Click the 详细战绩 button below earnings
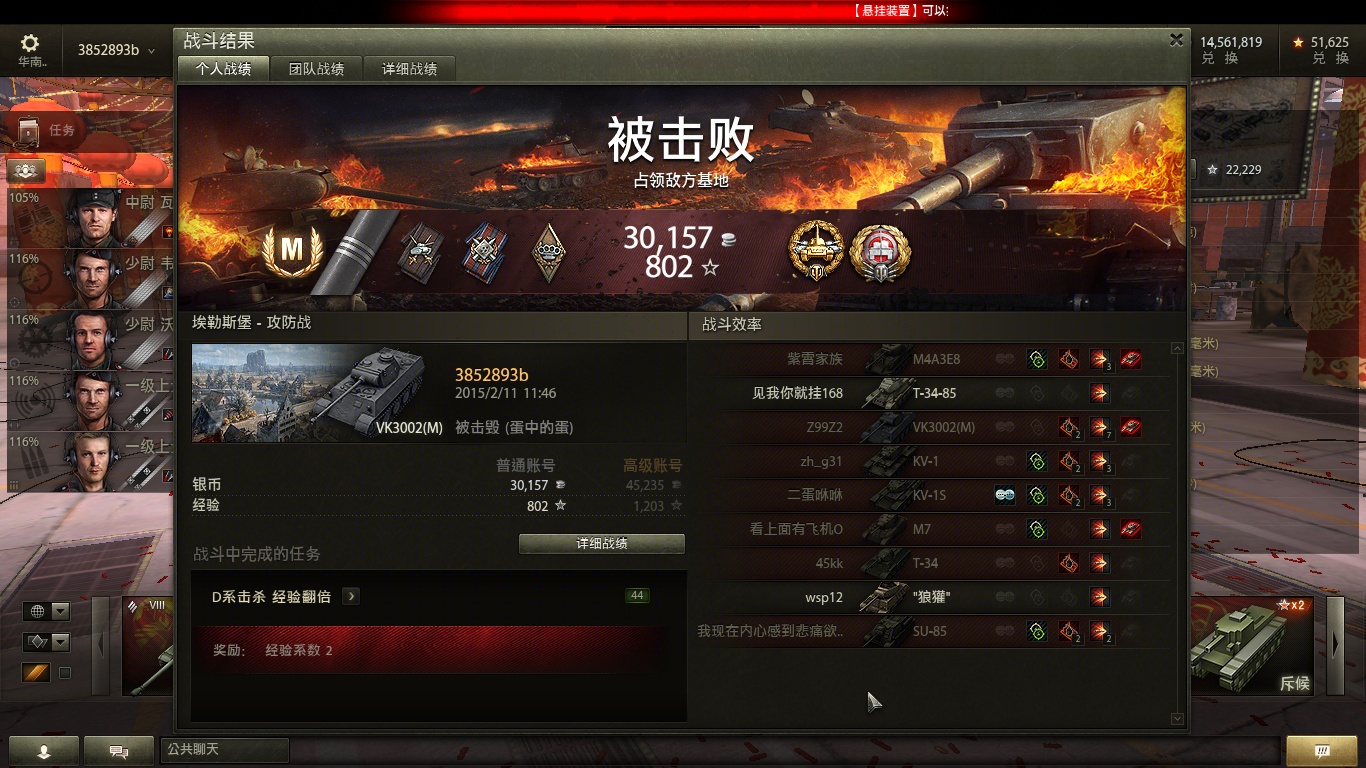The image size is (1366, 768). [602, 544]
